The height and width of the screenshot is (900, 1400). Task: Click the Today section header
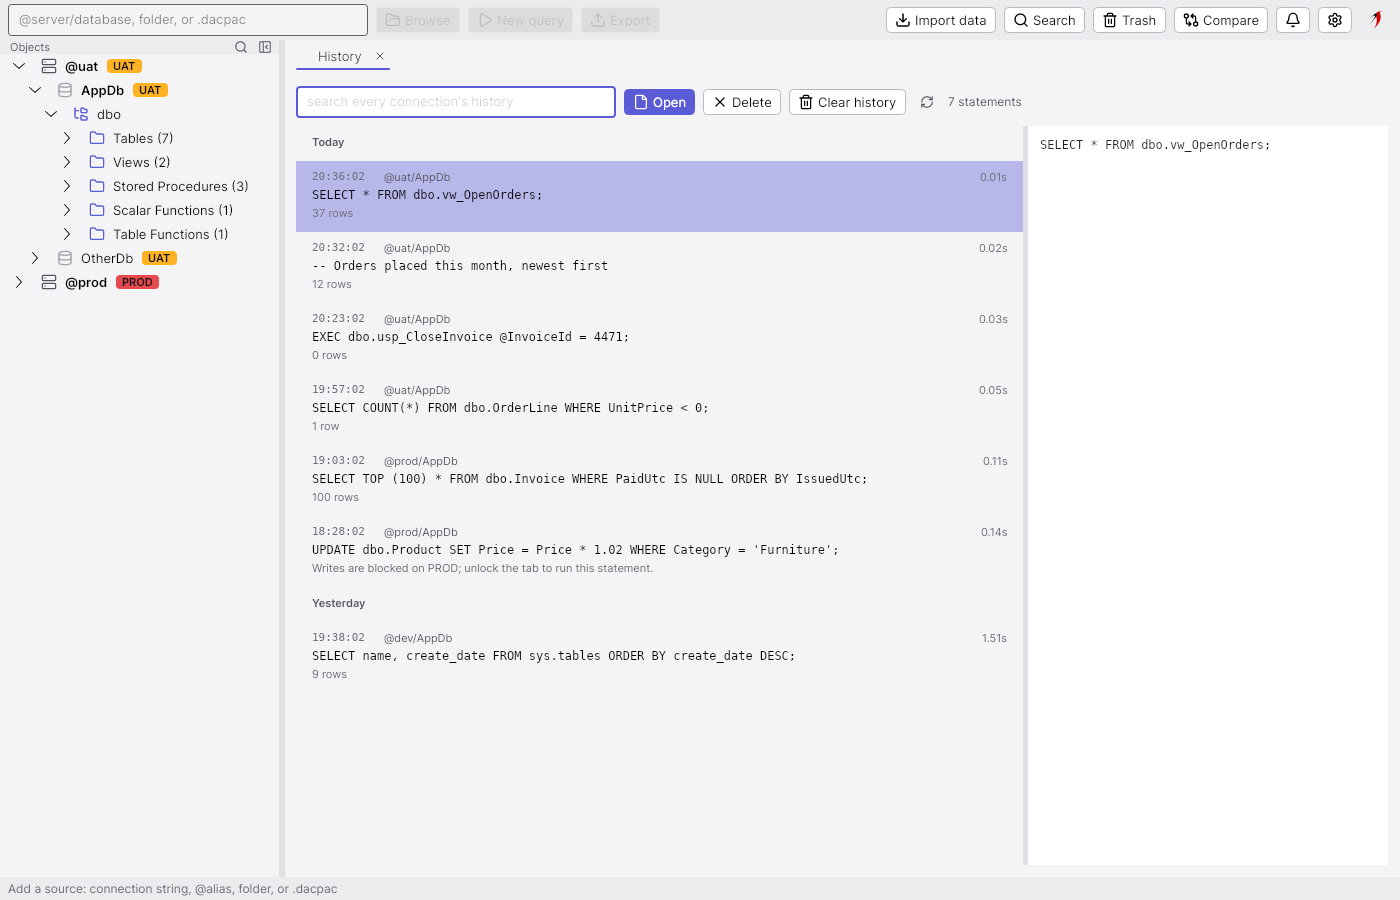click(328, 142)
